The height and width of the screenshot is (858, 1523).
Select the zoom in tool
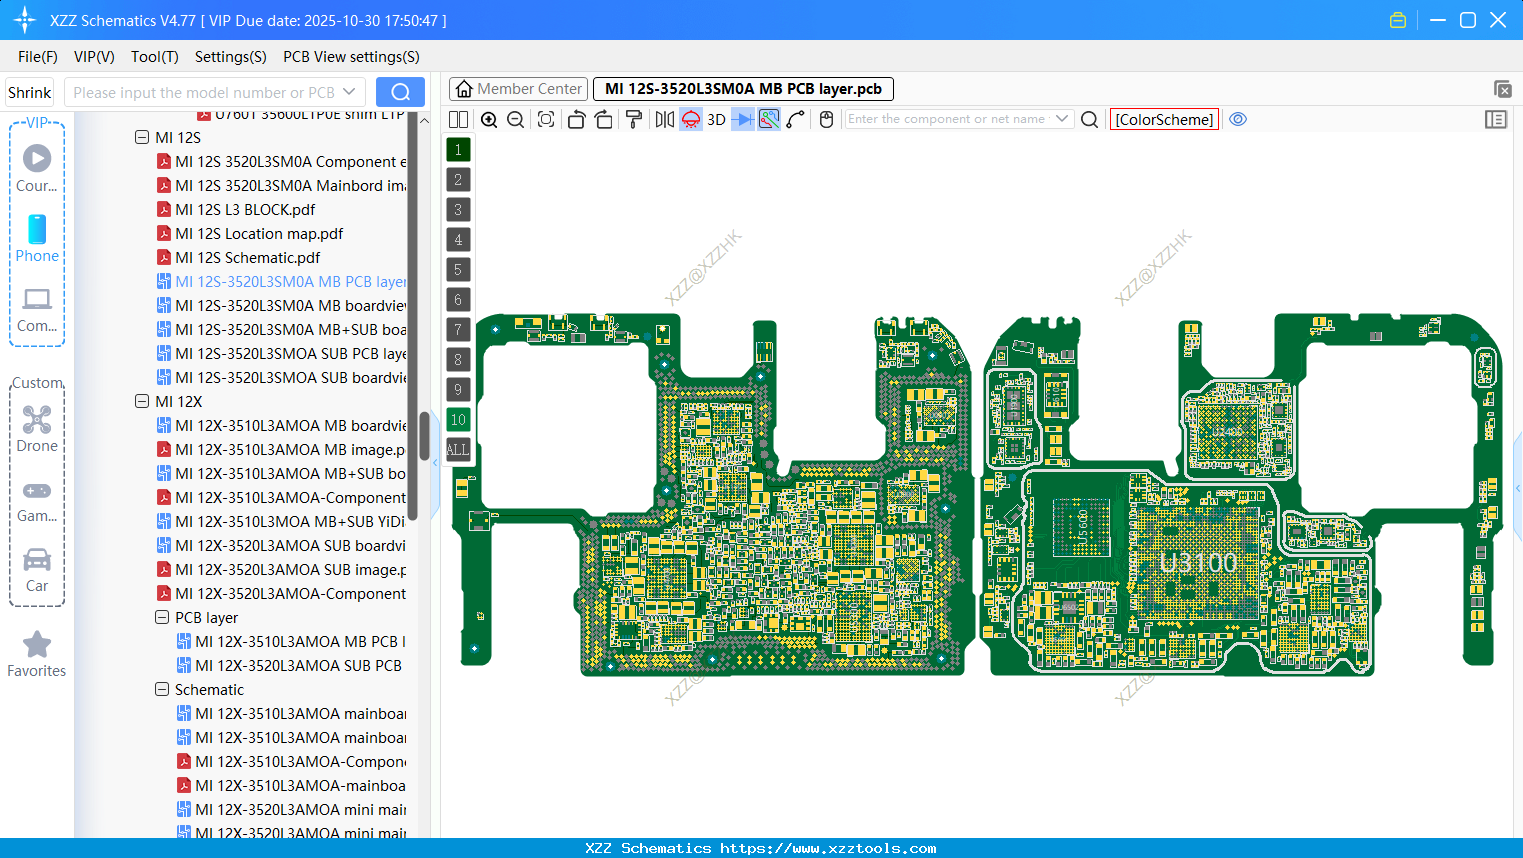point(489,119)
